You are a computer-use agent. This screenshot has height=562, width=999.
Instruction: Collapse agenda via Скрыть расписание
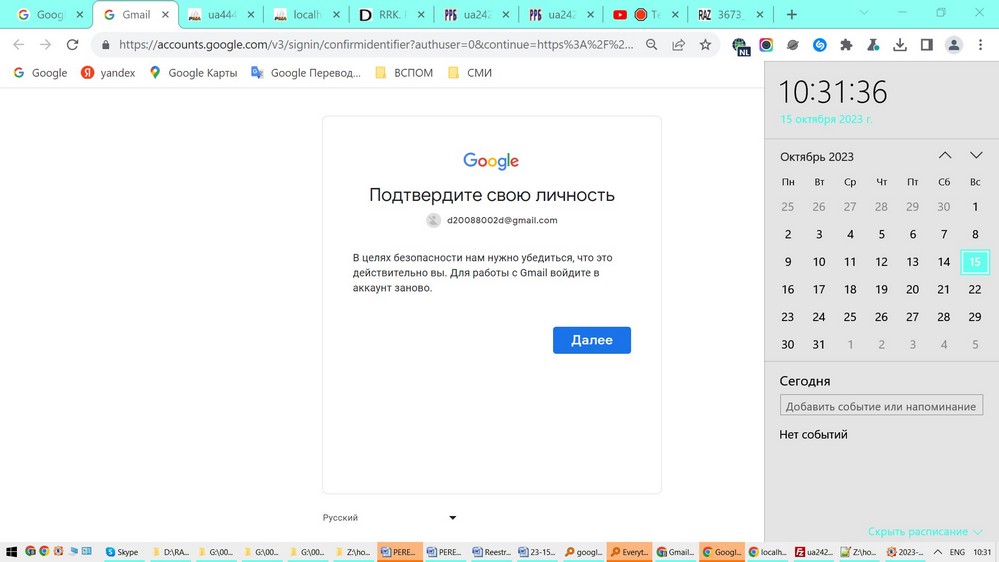tap(924, 531)
